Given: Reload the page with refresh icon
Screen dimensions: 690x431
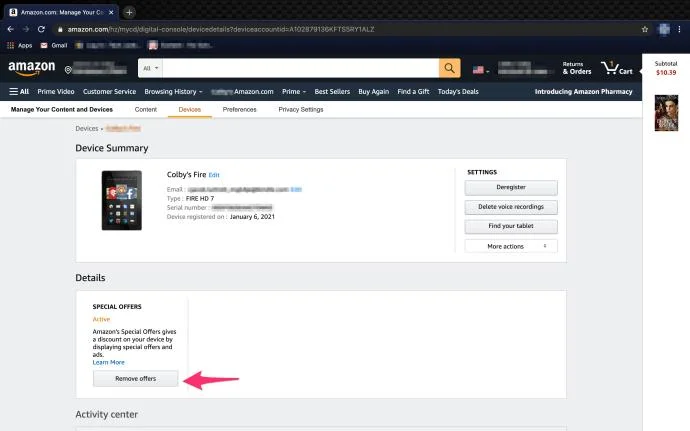Looking at the screenshot, I should 41,29.
